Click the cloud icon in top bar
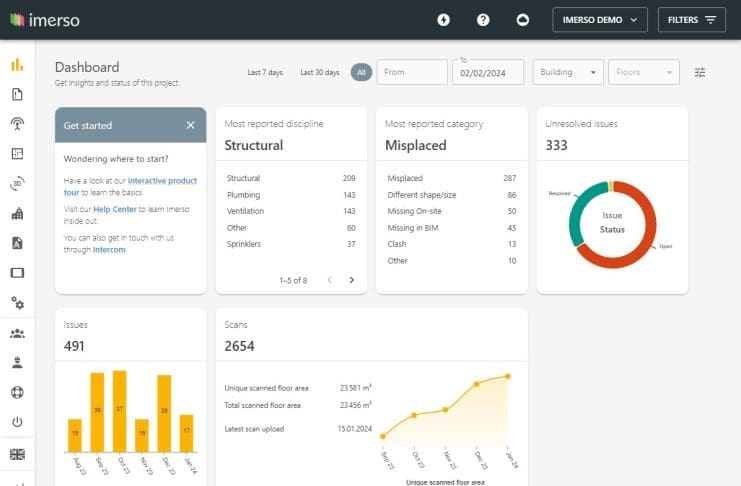The width and height of the screenshot is (741, 486). click(522, 20)
